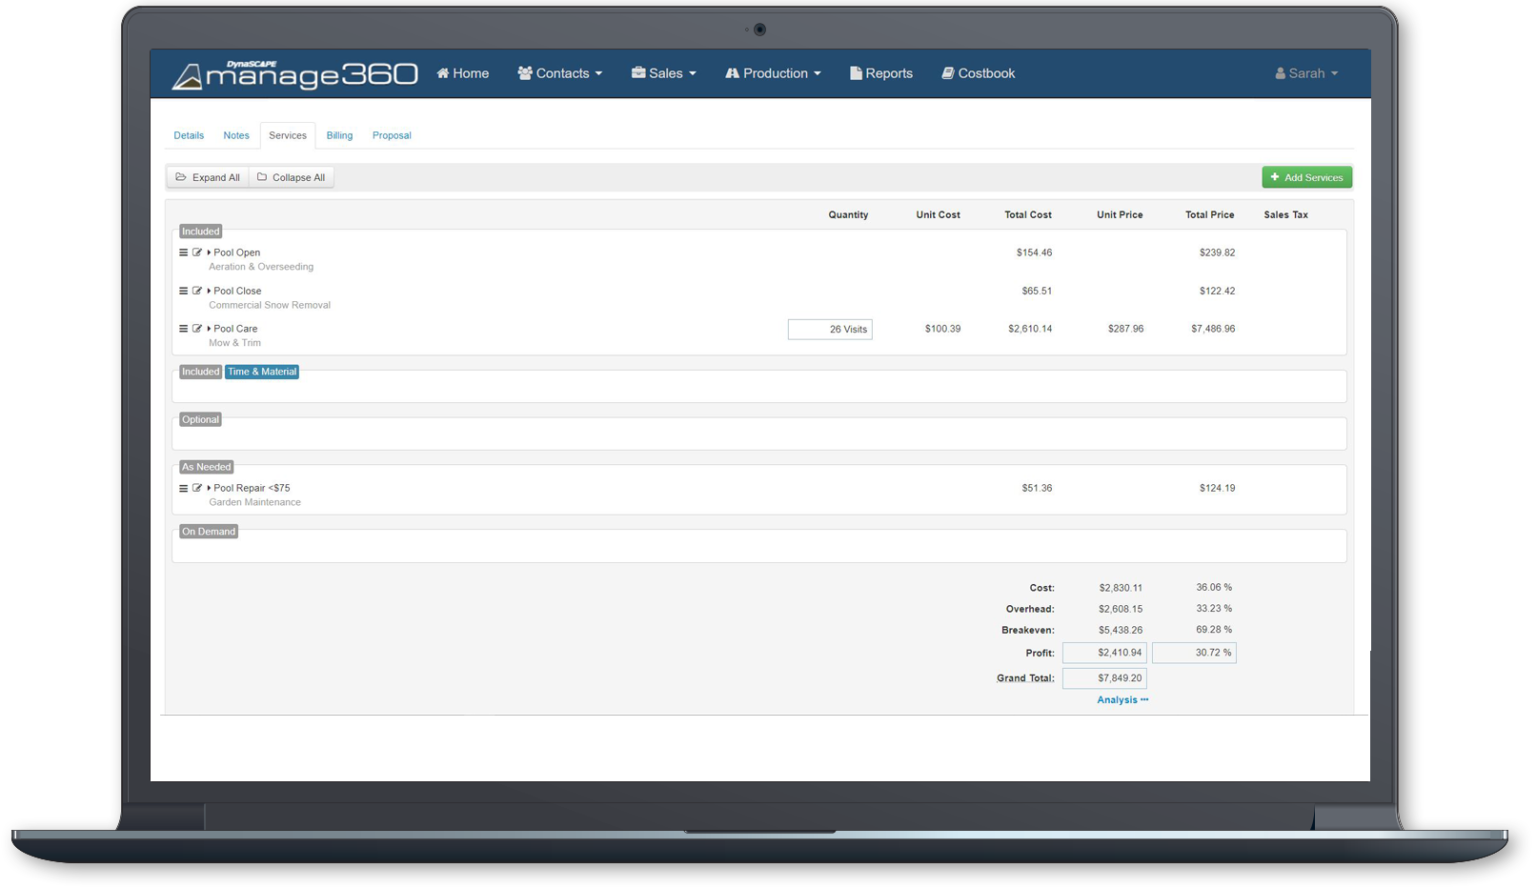Click the drag handle for Pool Repair <$75
Viewport: 1536px width, 888px height.
[x=183, y=489]
